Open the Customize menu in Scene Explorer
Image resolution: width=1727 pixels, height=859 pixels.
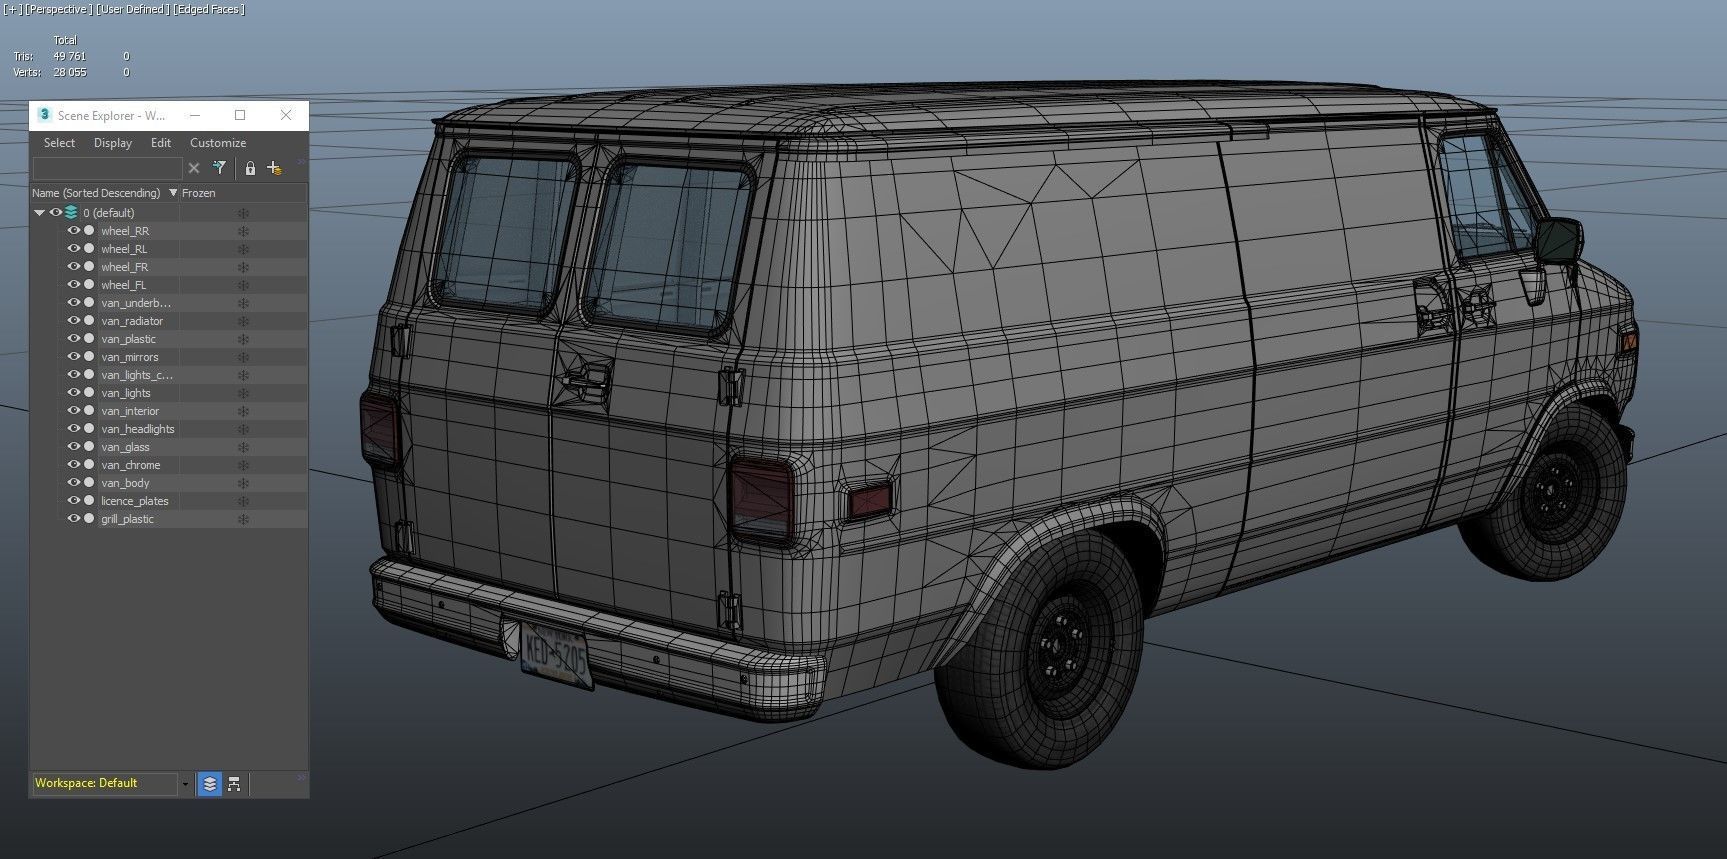click(x=218, y=143)
